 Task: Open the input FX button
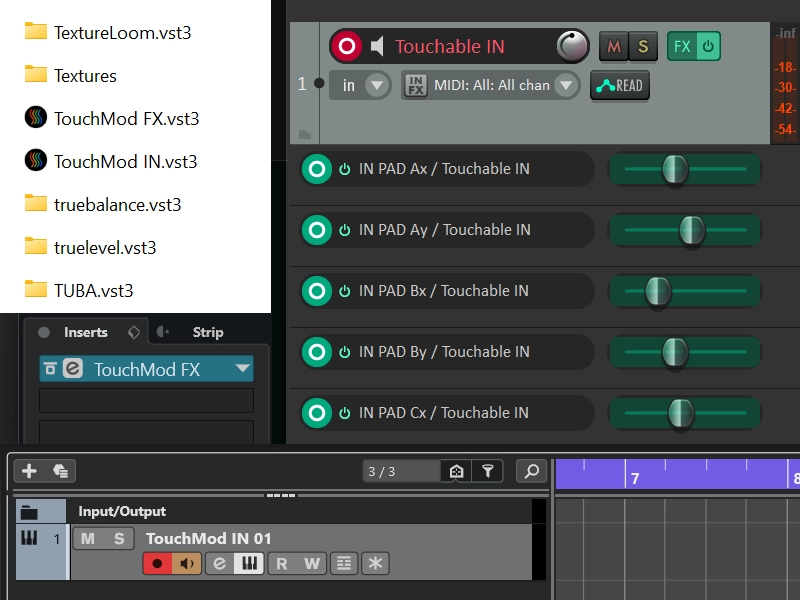coord(415,85)
